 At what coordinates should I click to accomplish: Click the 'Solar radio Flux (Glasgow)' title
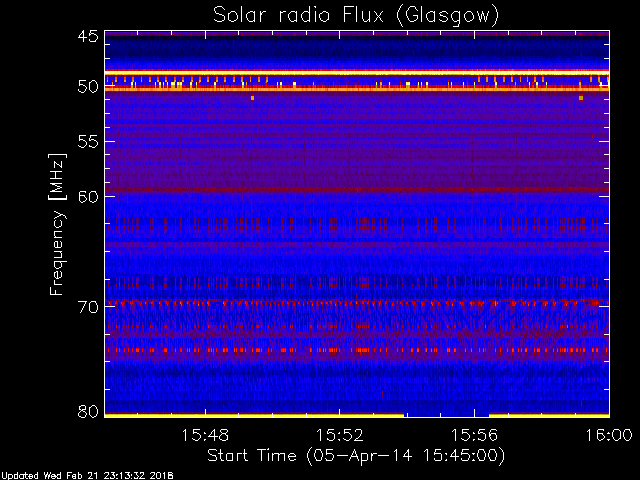pos(356,15)
